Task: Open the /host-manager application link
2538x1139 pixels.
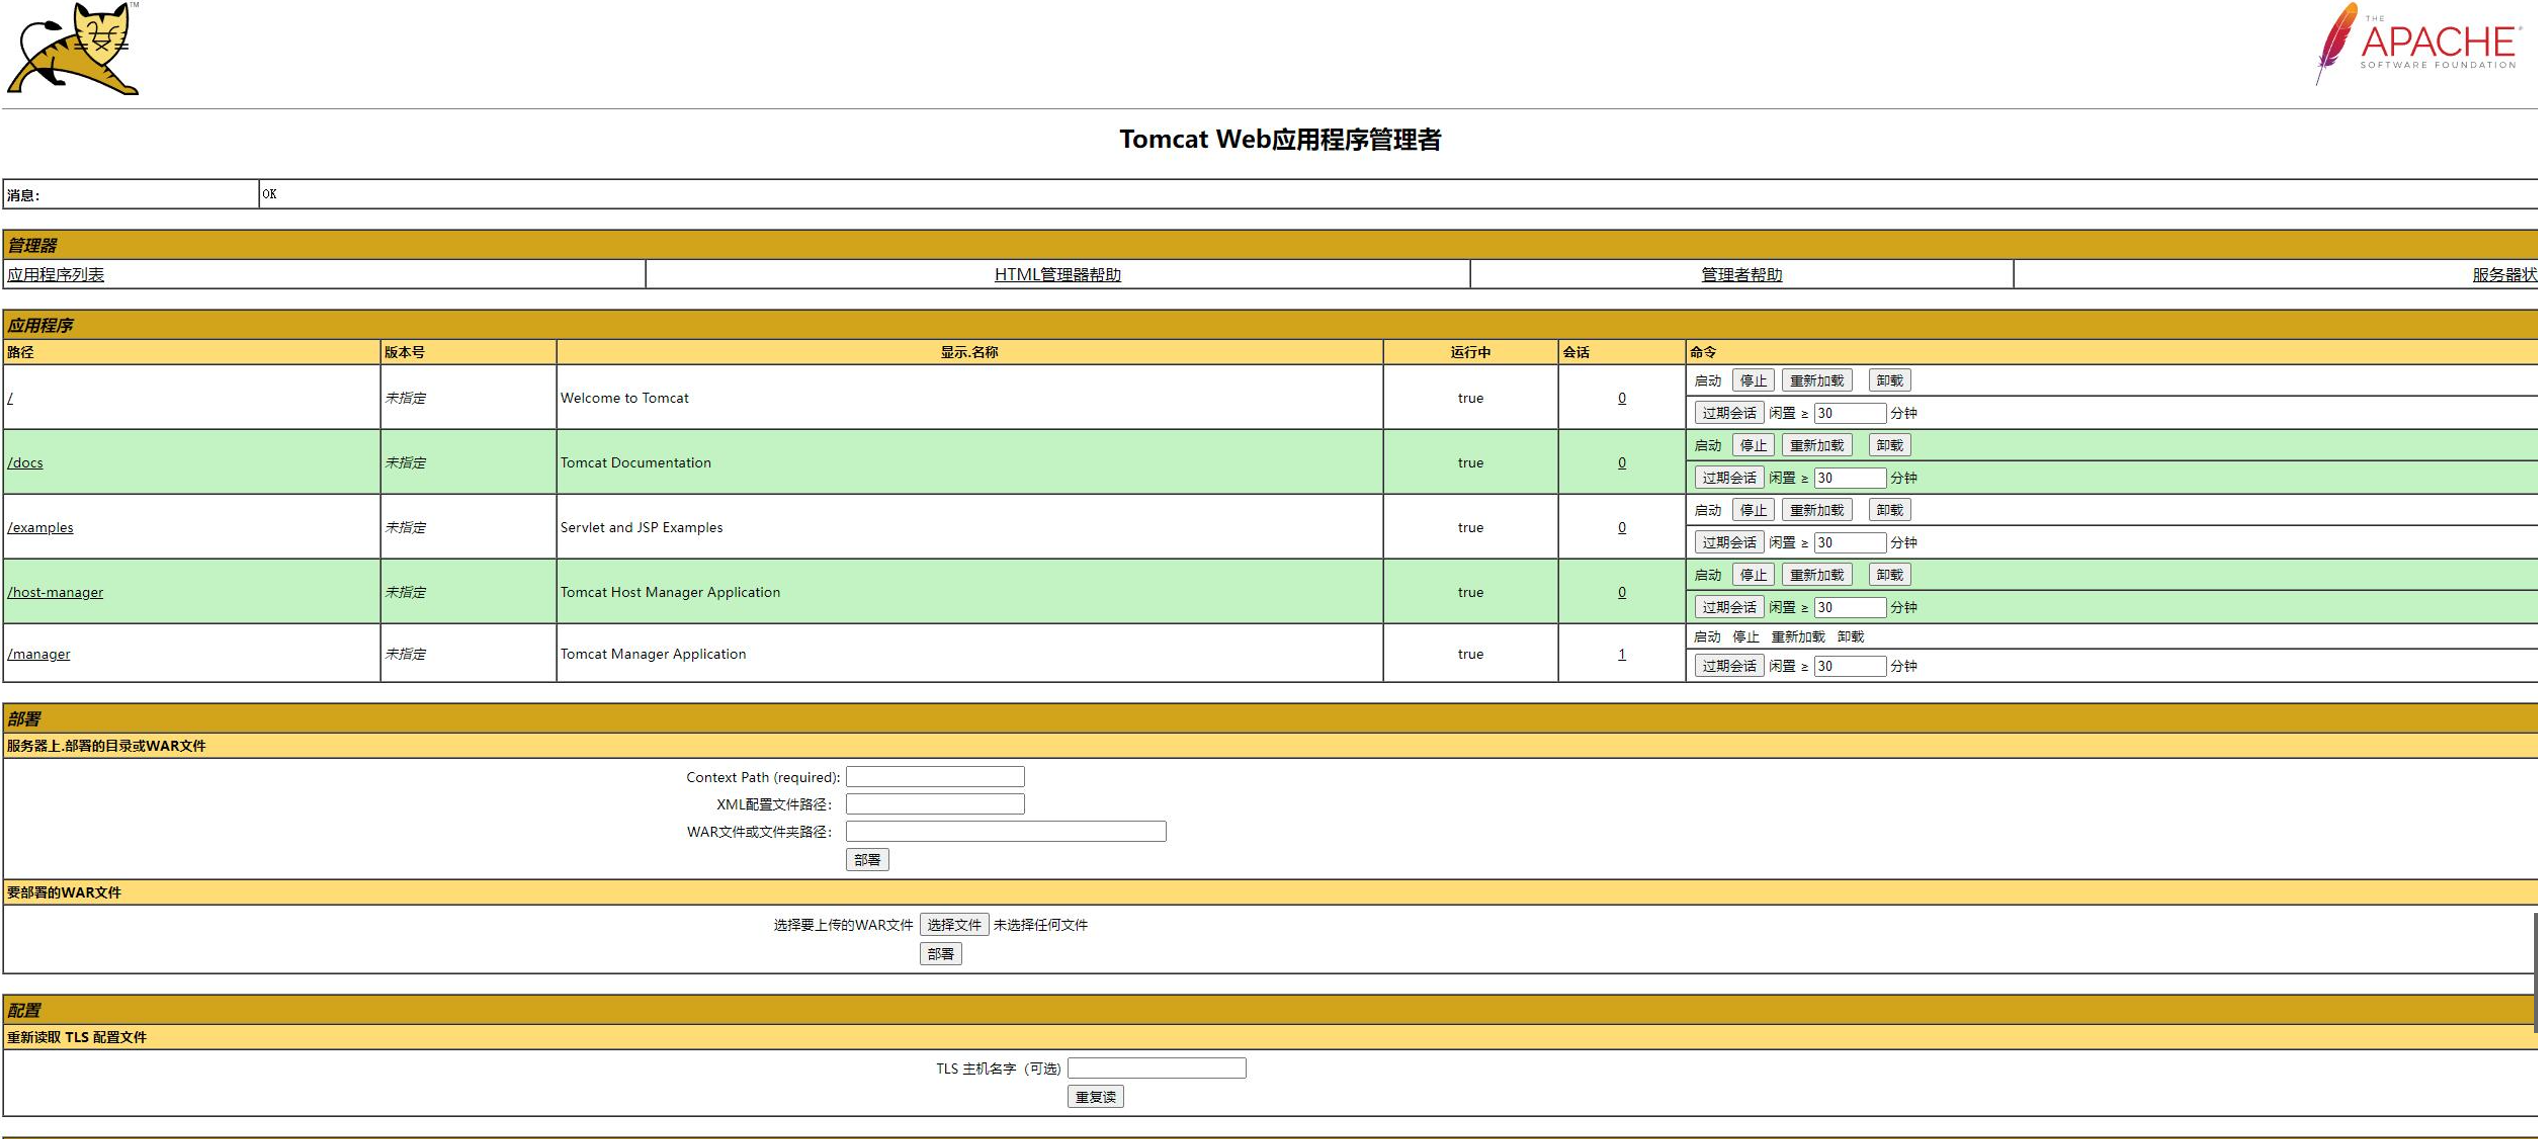Action: (55, 592)
